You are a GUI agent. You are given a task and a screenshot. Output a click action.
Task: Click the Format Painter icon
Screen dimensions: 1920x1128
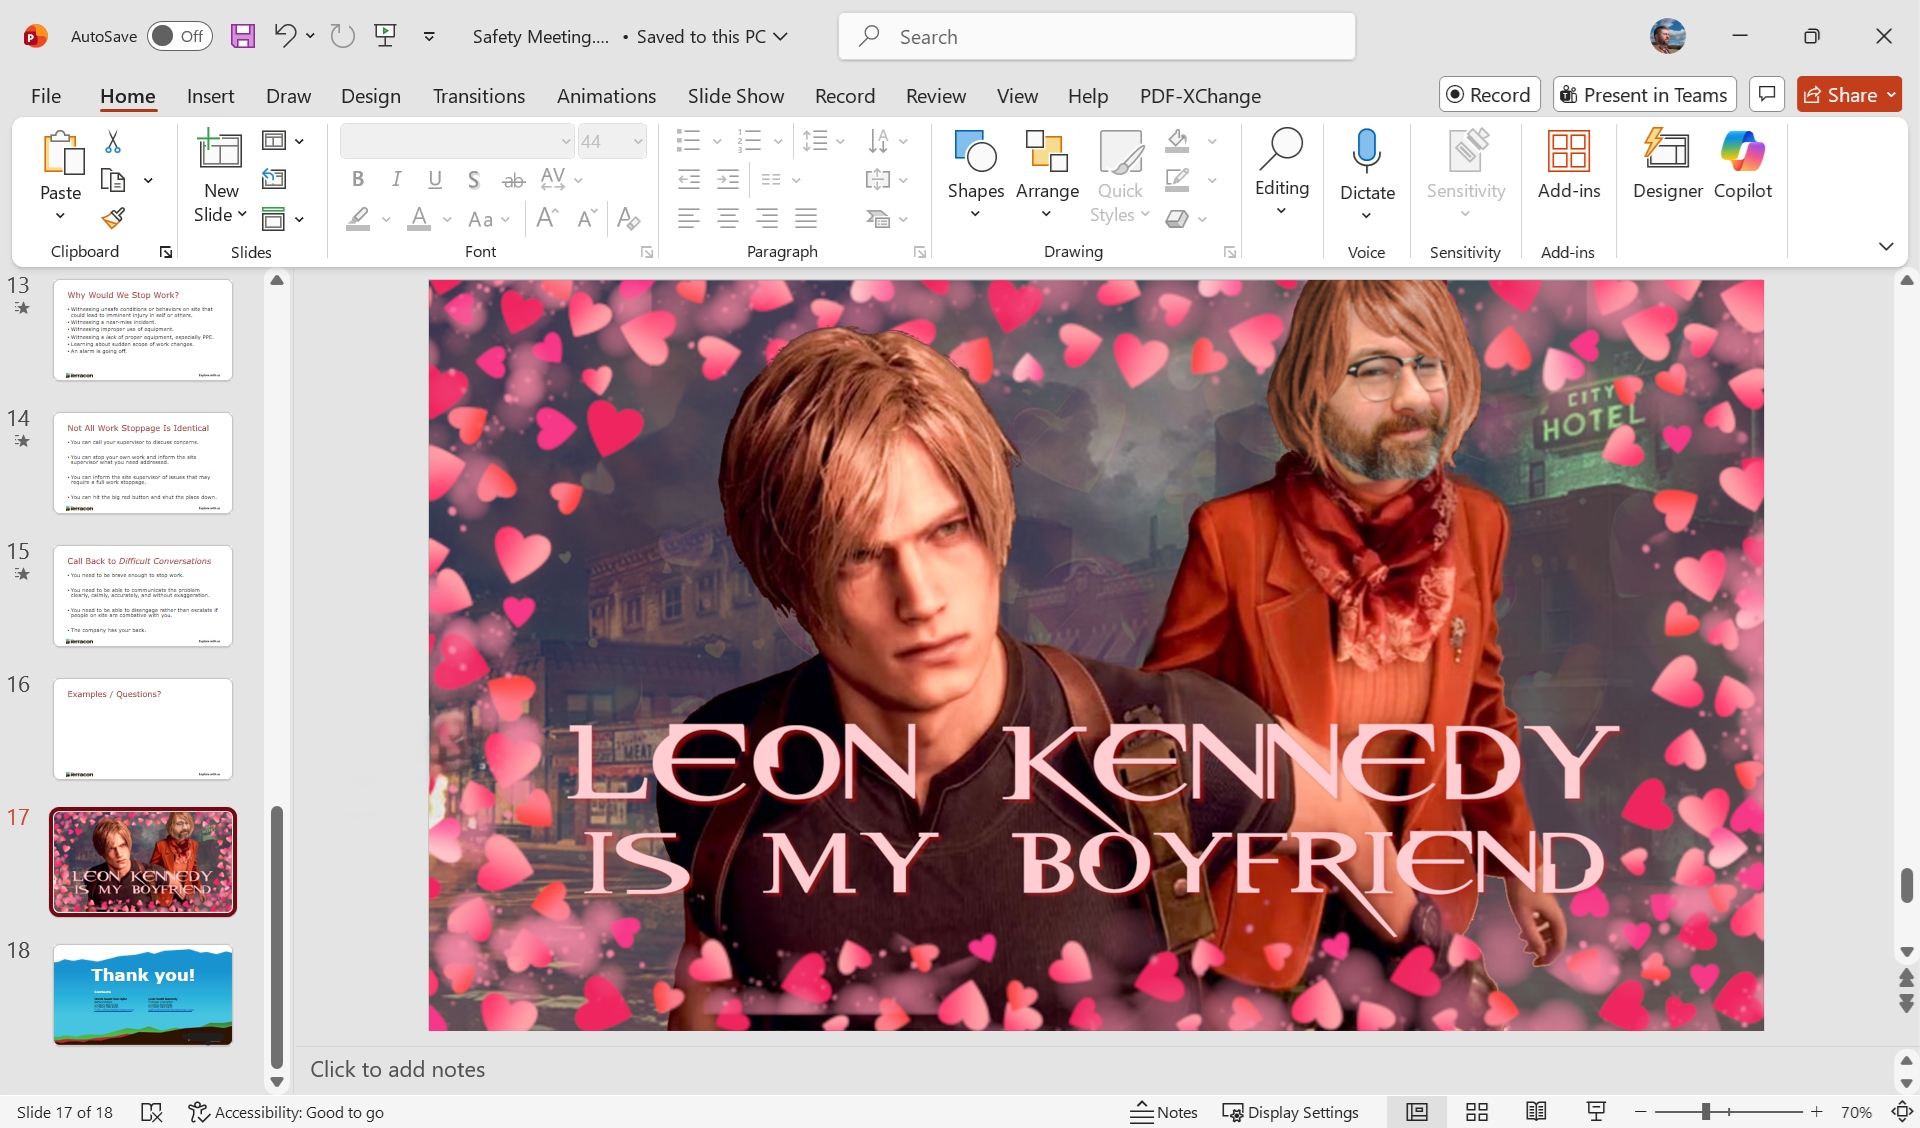pyautogui.click(x=113, y=218)
